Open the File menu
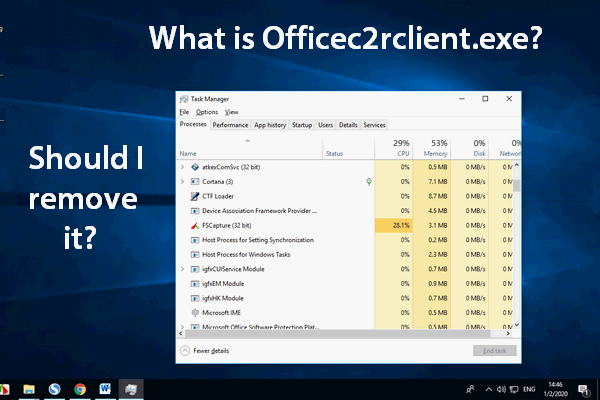The width and height of the screenshot is (600, 400). click(184, 112)
